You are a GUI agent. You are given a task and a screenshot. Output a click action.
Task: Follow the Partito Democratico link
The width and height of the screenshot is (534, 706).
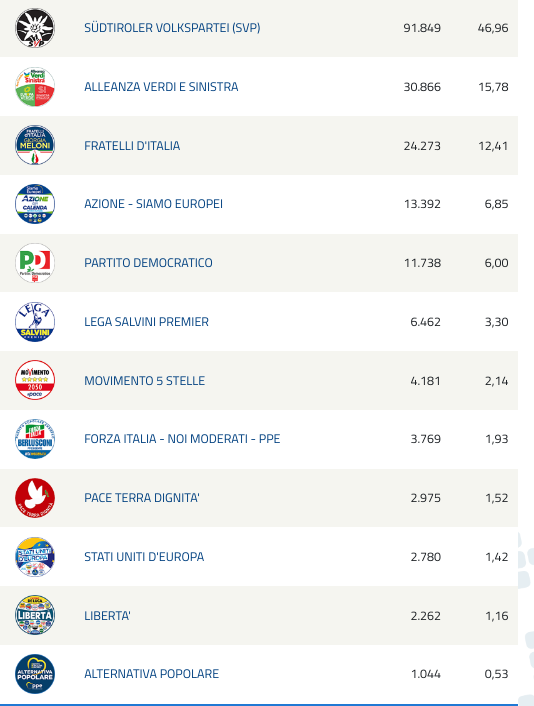pos(148,262)
